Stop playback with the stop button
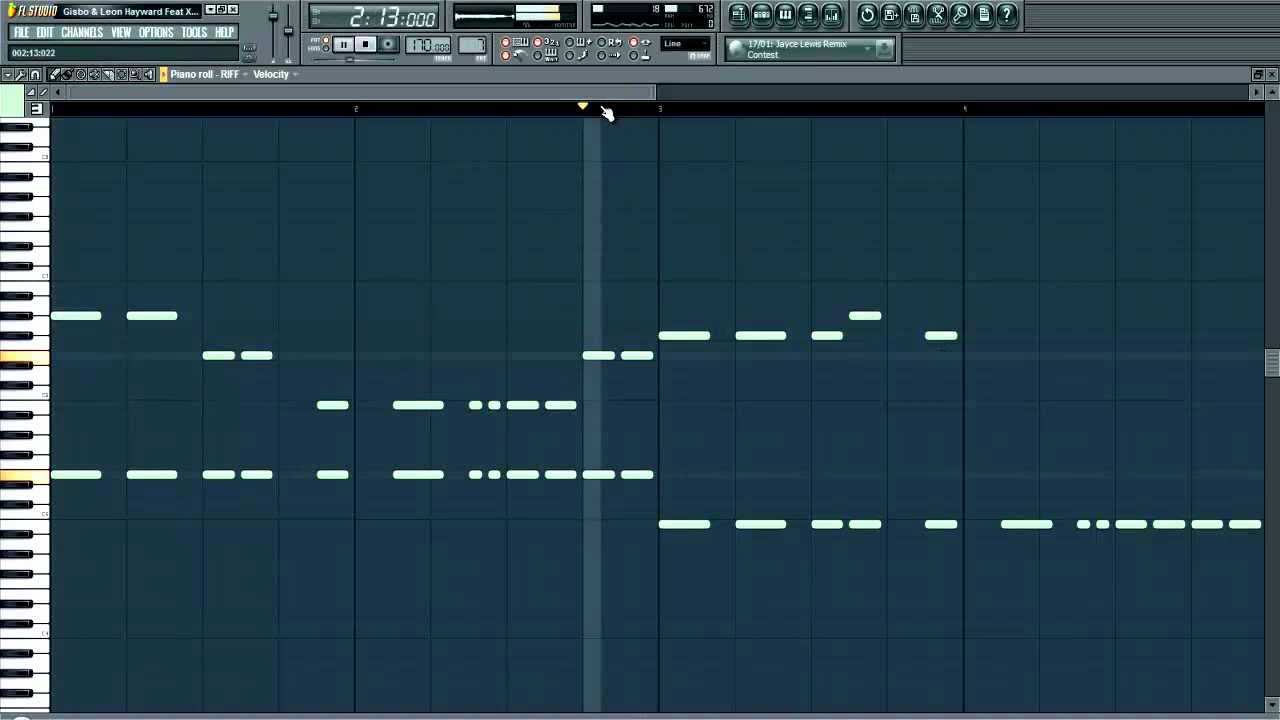This screenshot has width=1280, height=720. (365, 44)
